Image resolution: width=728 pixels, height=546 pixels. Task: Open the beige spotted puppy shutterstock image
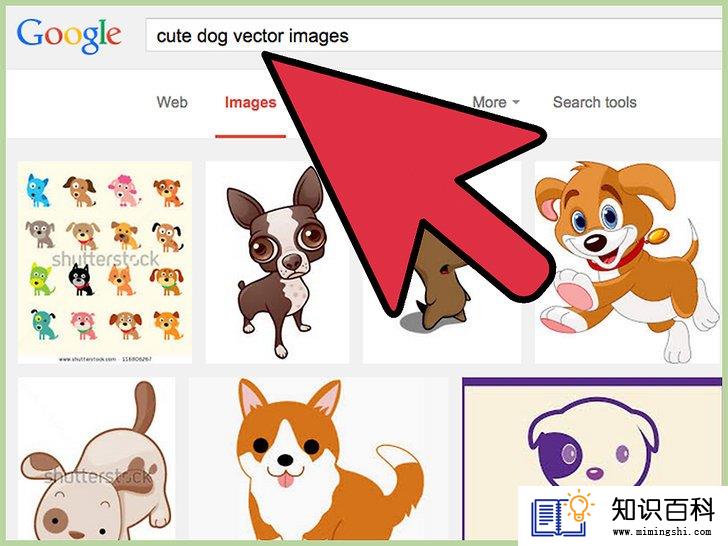[97, 459]
